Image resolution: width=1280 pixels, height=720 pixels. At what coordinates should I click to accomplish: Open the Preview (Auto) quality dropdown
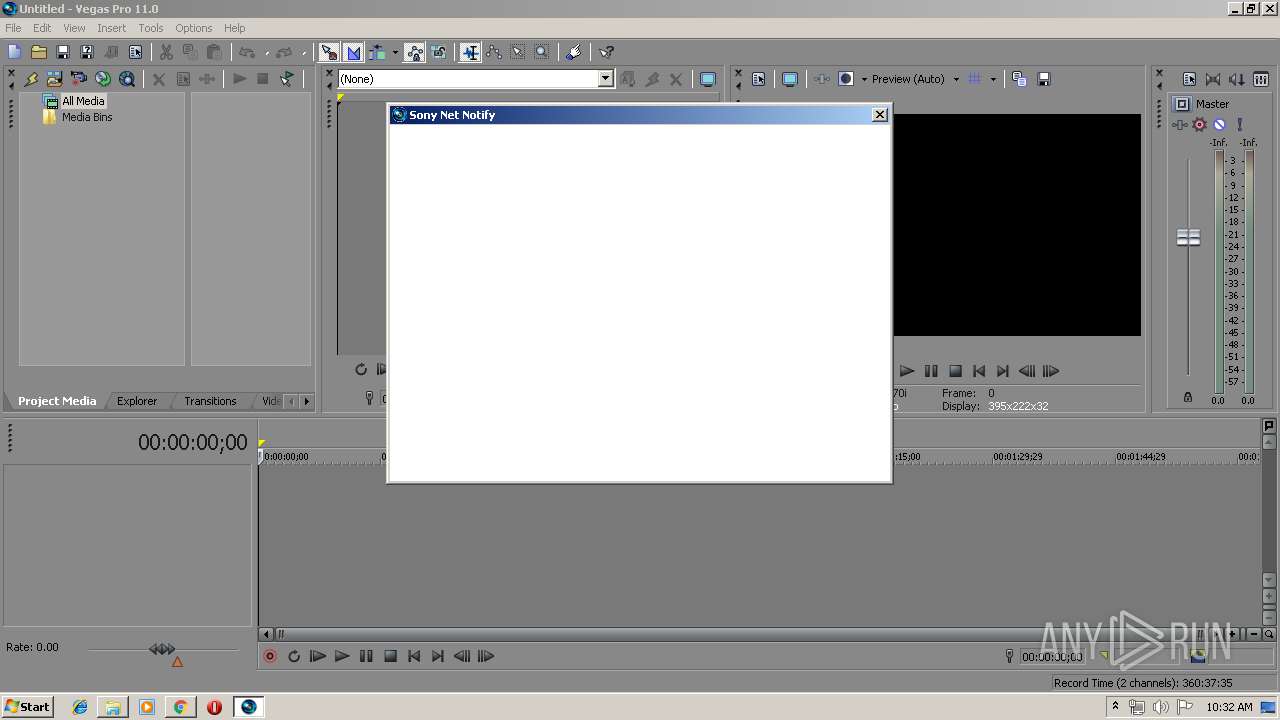(x=957, y=79)
